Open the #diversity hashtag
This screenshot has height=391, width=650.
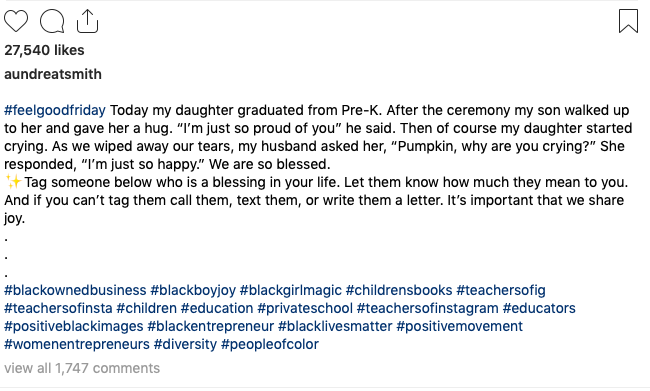coord(185,345)
